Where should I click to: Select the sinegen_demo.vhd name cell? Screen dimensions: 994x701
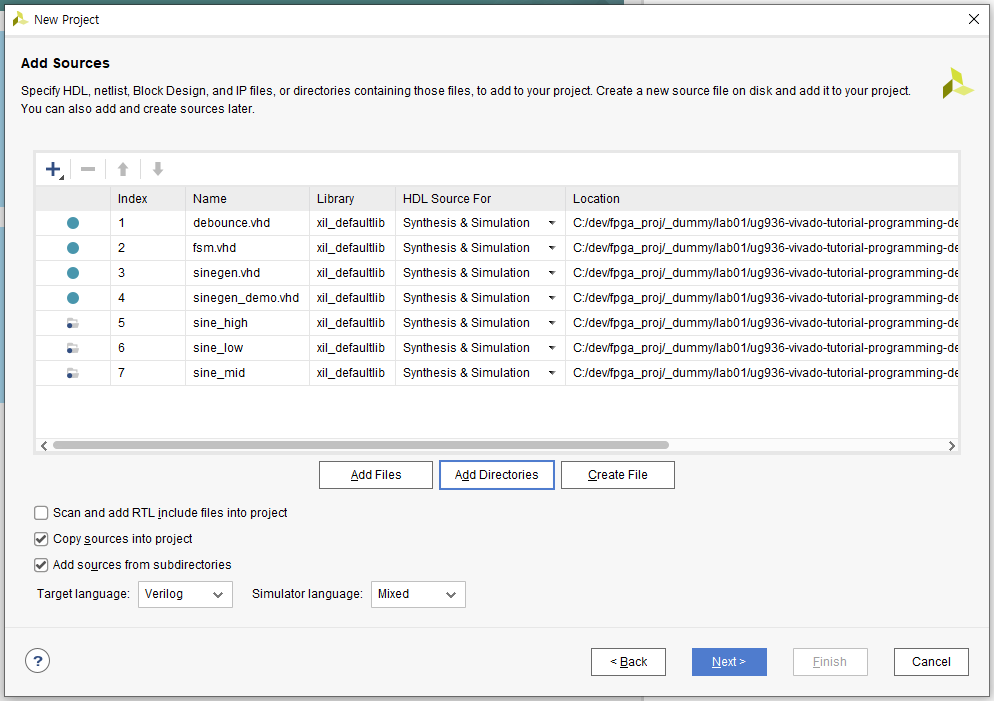[247, 298]
